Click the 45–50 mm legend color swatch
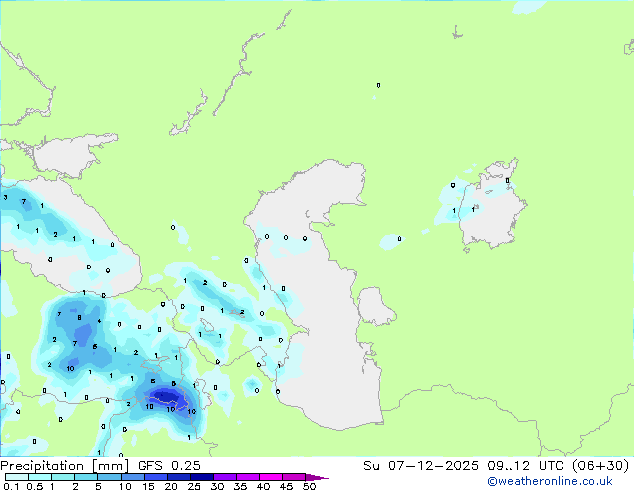This screenshot has width=634, height=490. (x=294, y=477)
